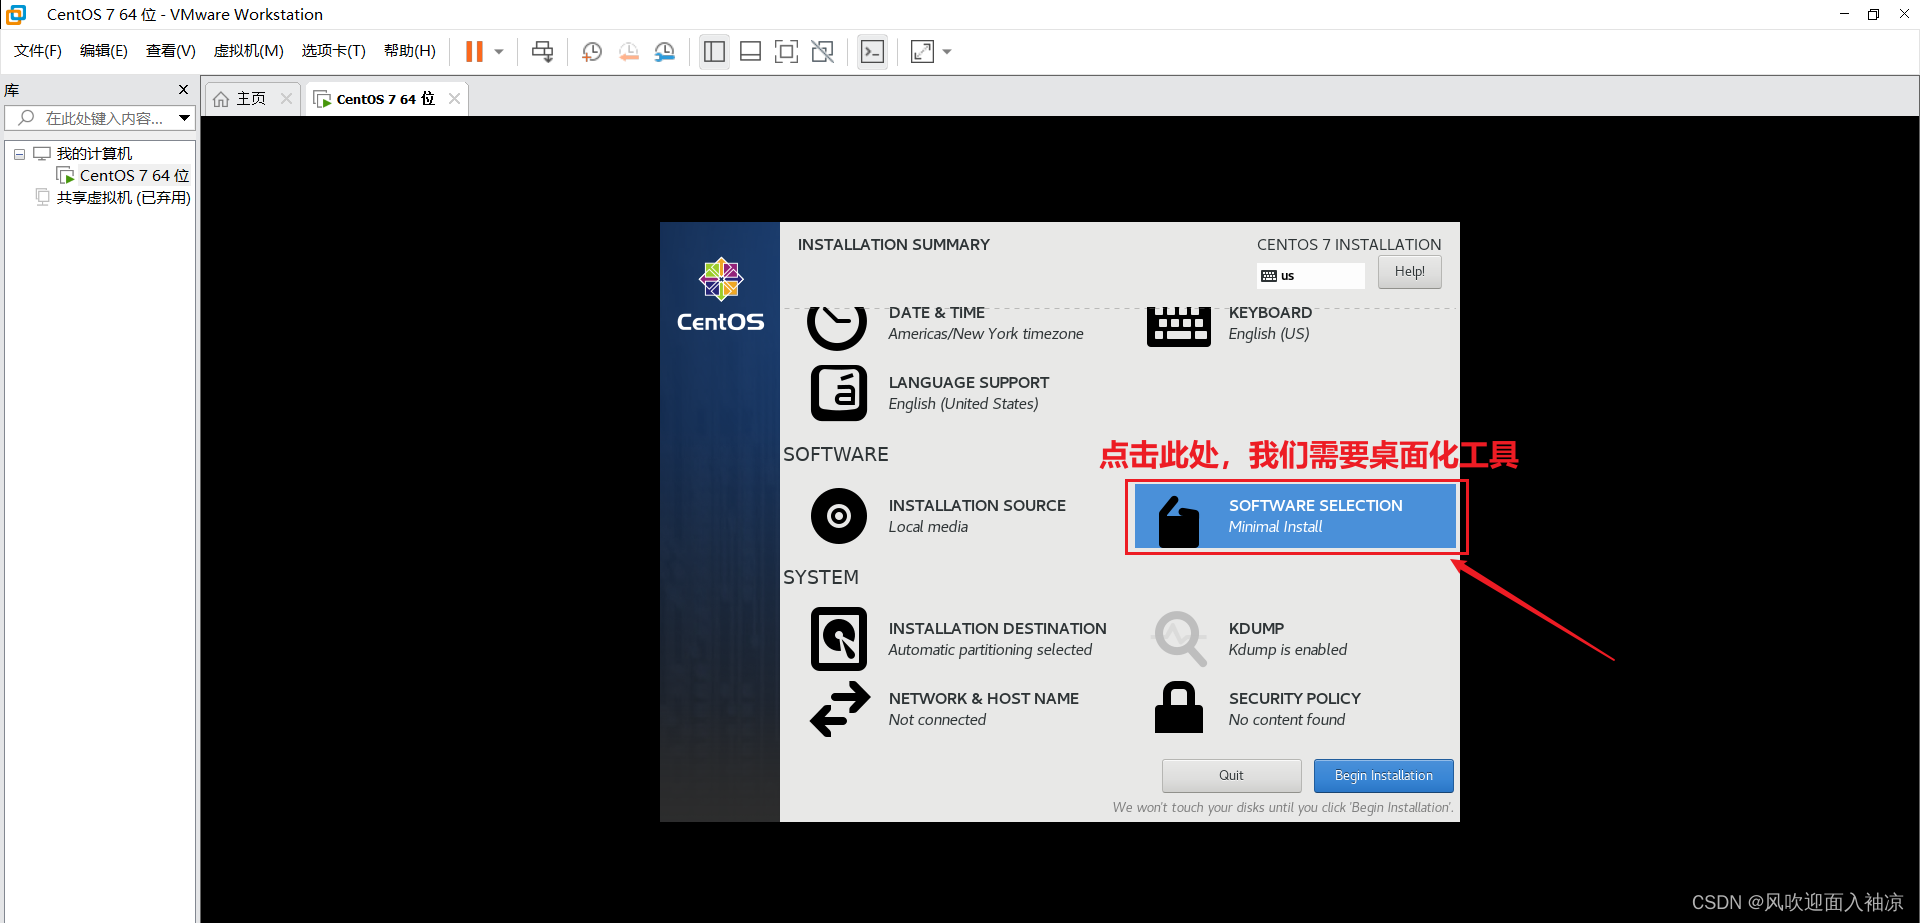
Task: Click KEYBOARD English (US) label
Action: (x=1270, y=323)
